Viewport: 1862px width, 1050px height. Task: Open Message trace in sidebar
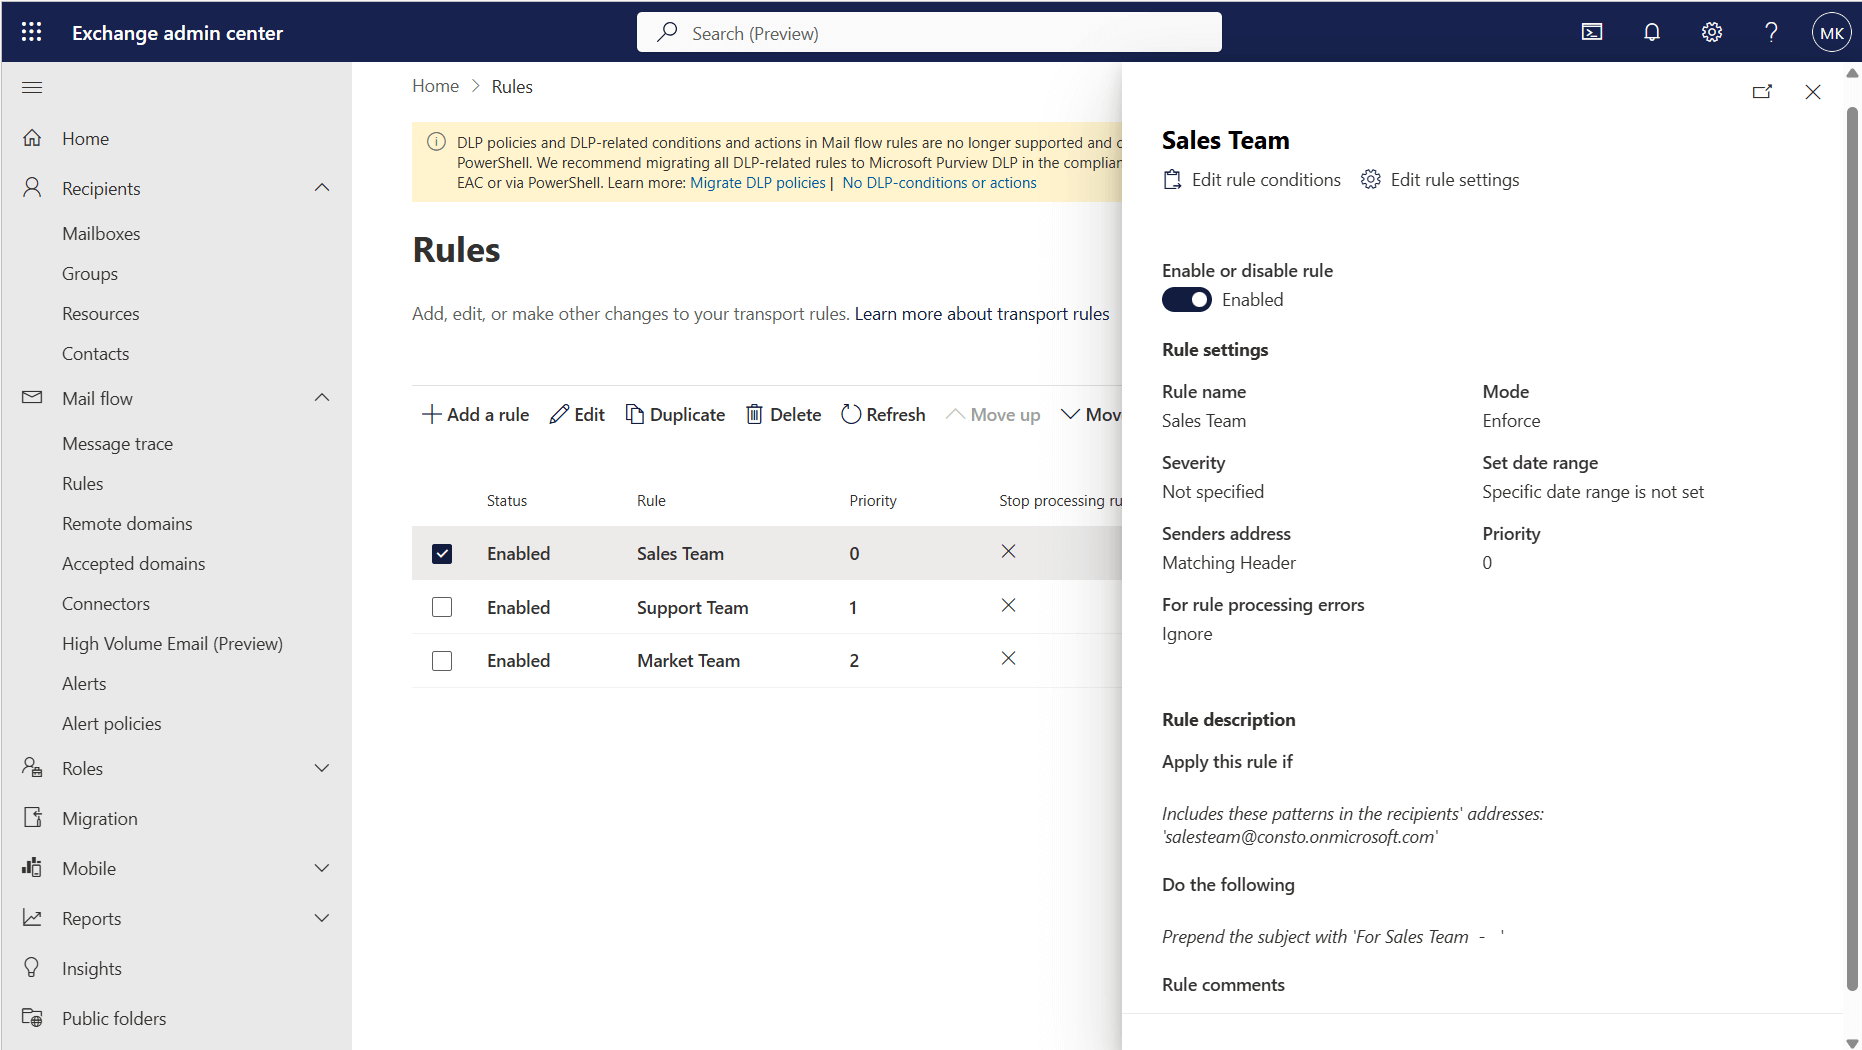click(117, 443)
